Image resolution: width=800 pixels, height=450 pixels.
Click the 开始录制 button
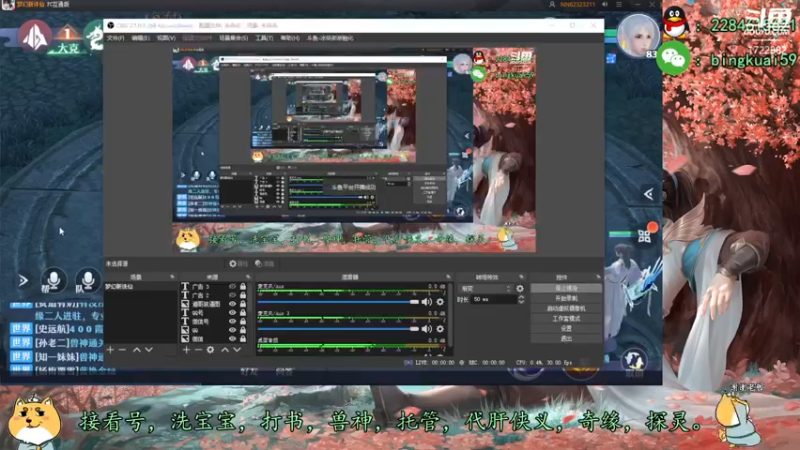pos(566,298)
